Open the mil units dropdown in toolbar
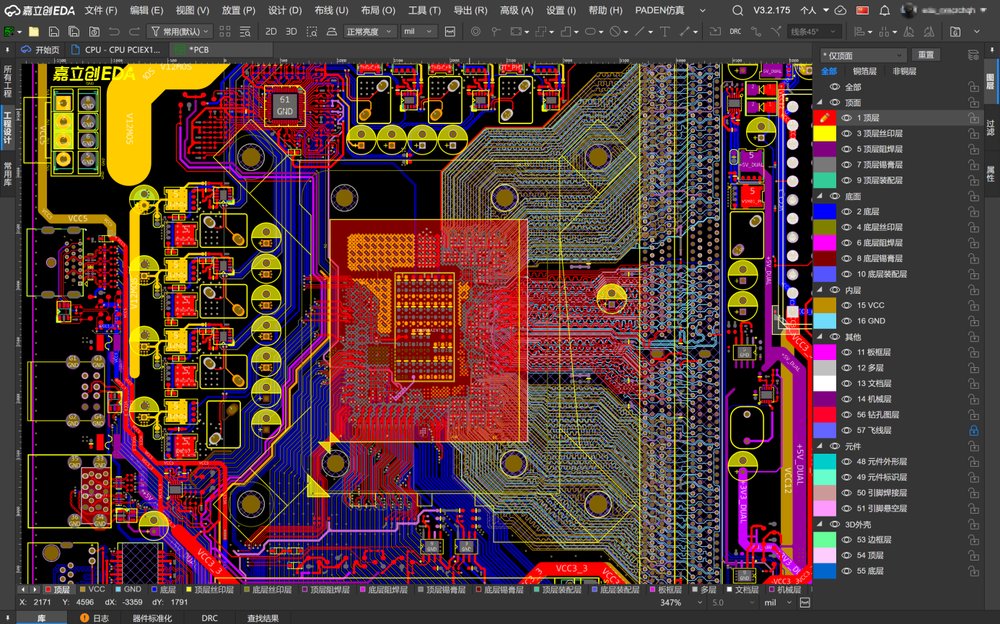Viewport: 1000px width, 624px height. tap(419, 31)
